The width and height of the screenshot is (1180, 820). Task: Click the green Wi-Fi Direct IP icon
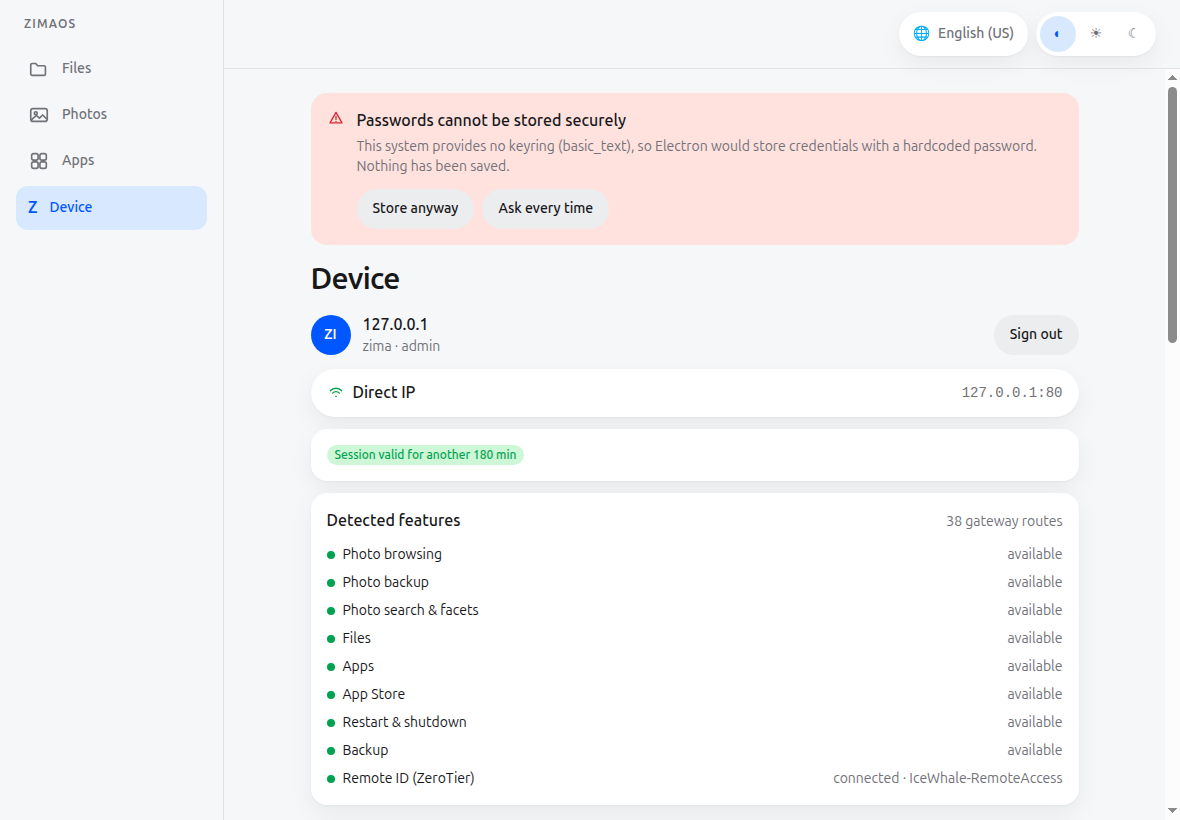coord(336,393)
